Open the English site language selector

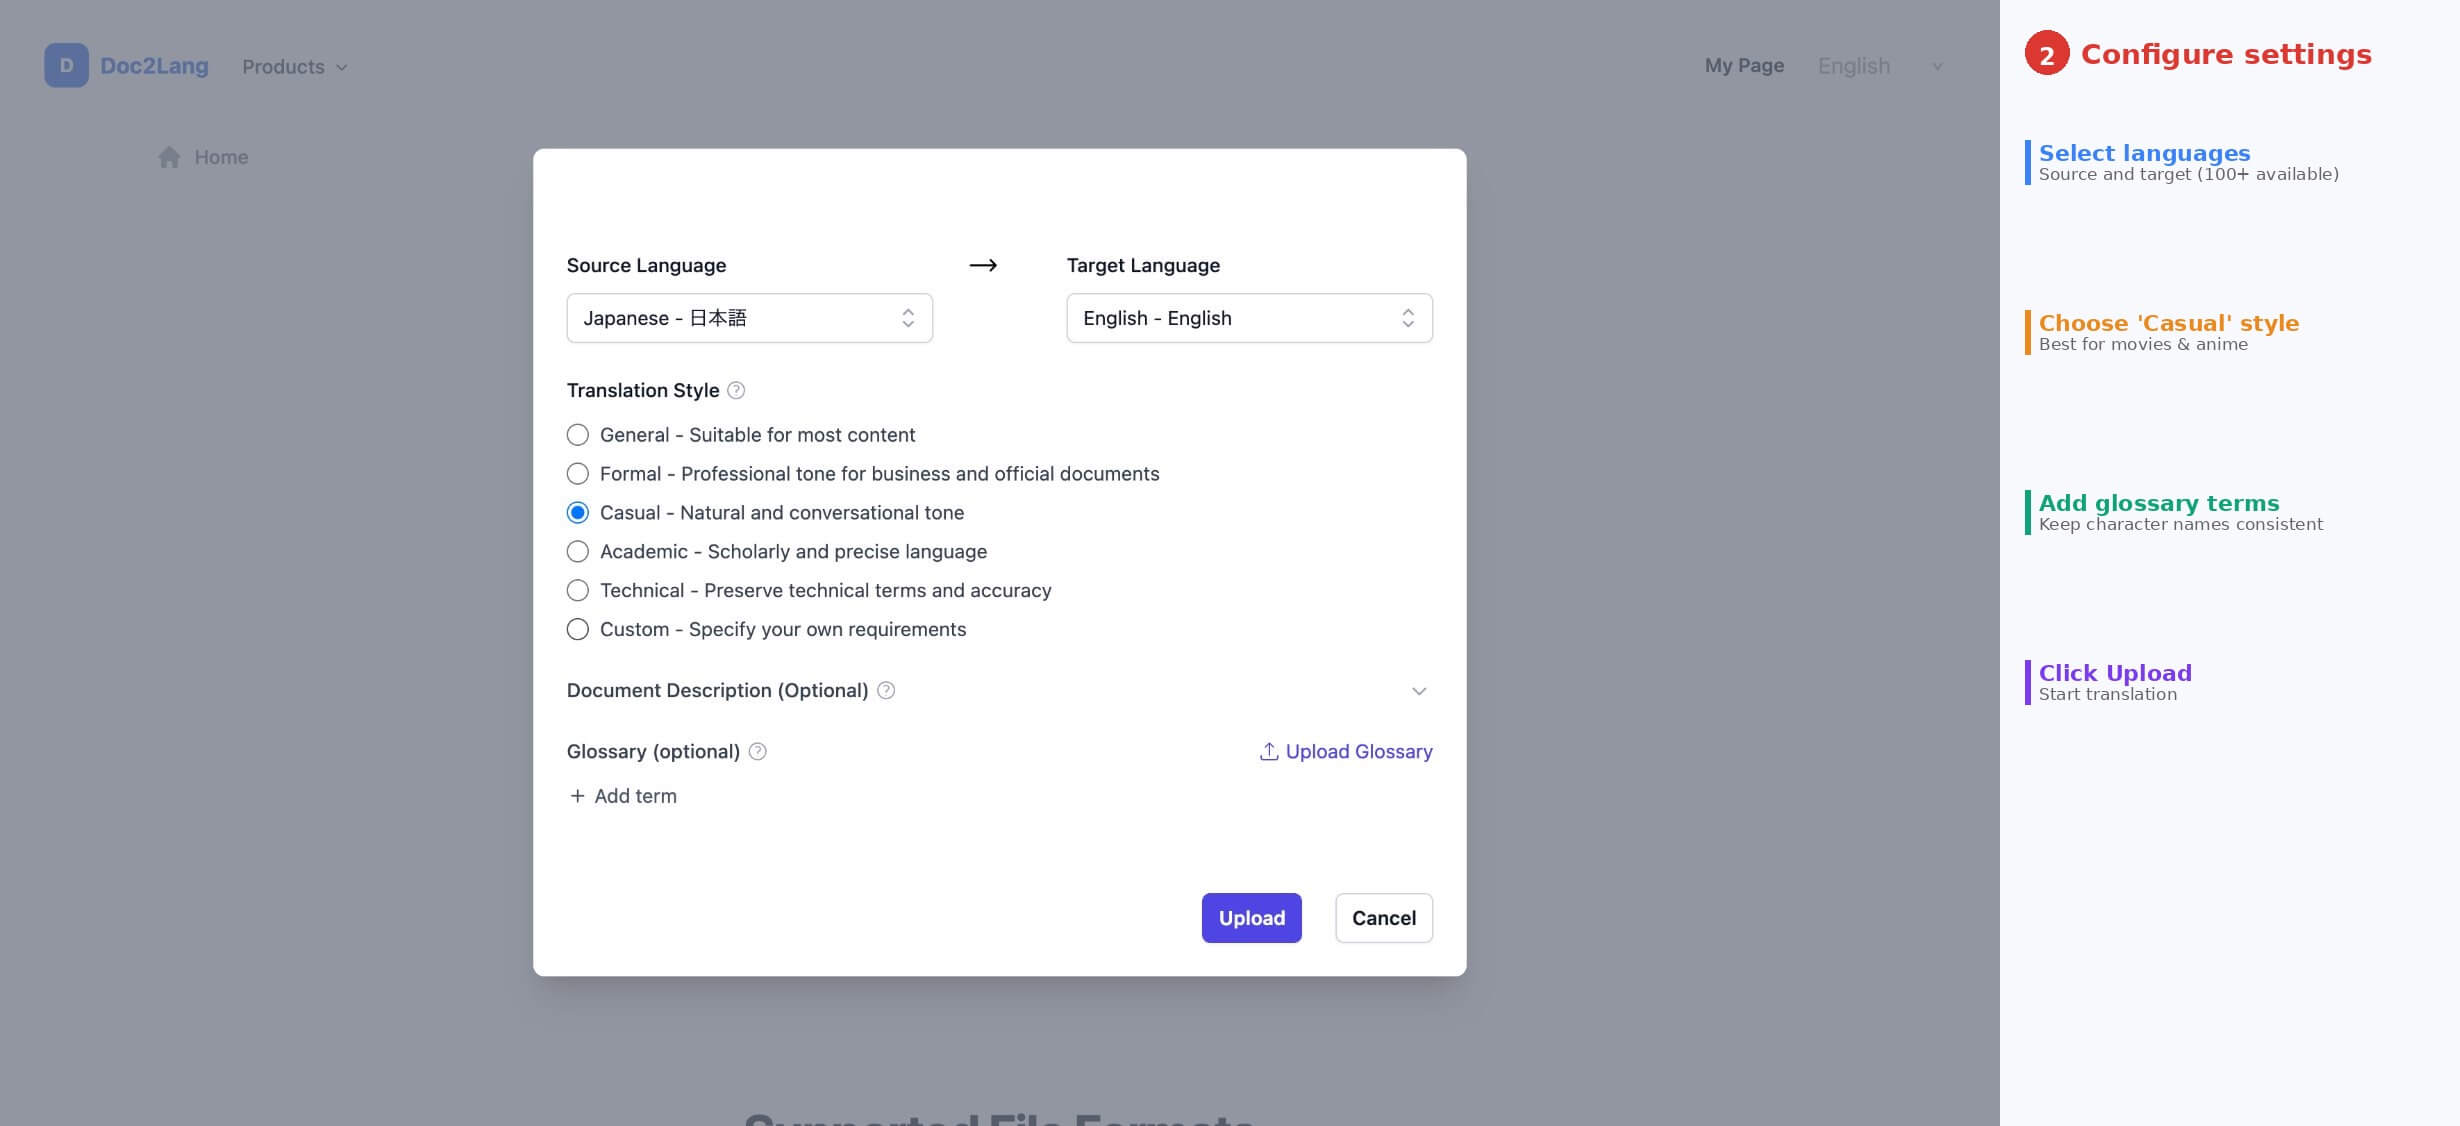click(1877, 65)
